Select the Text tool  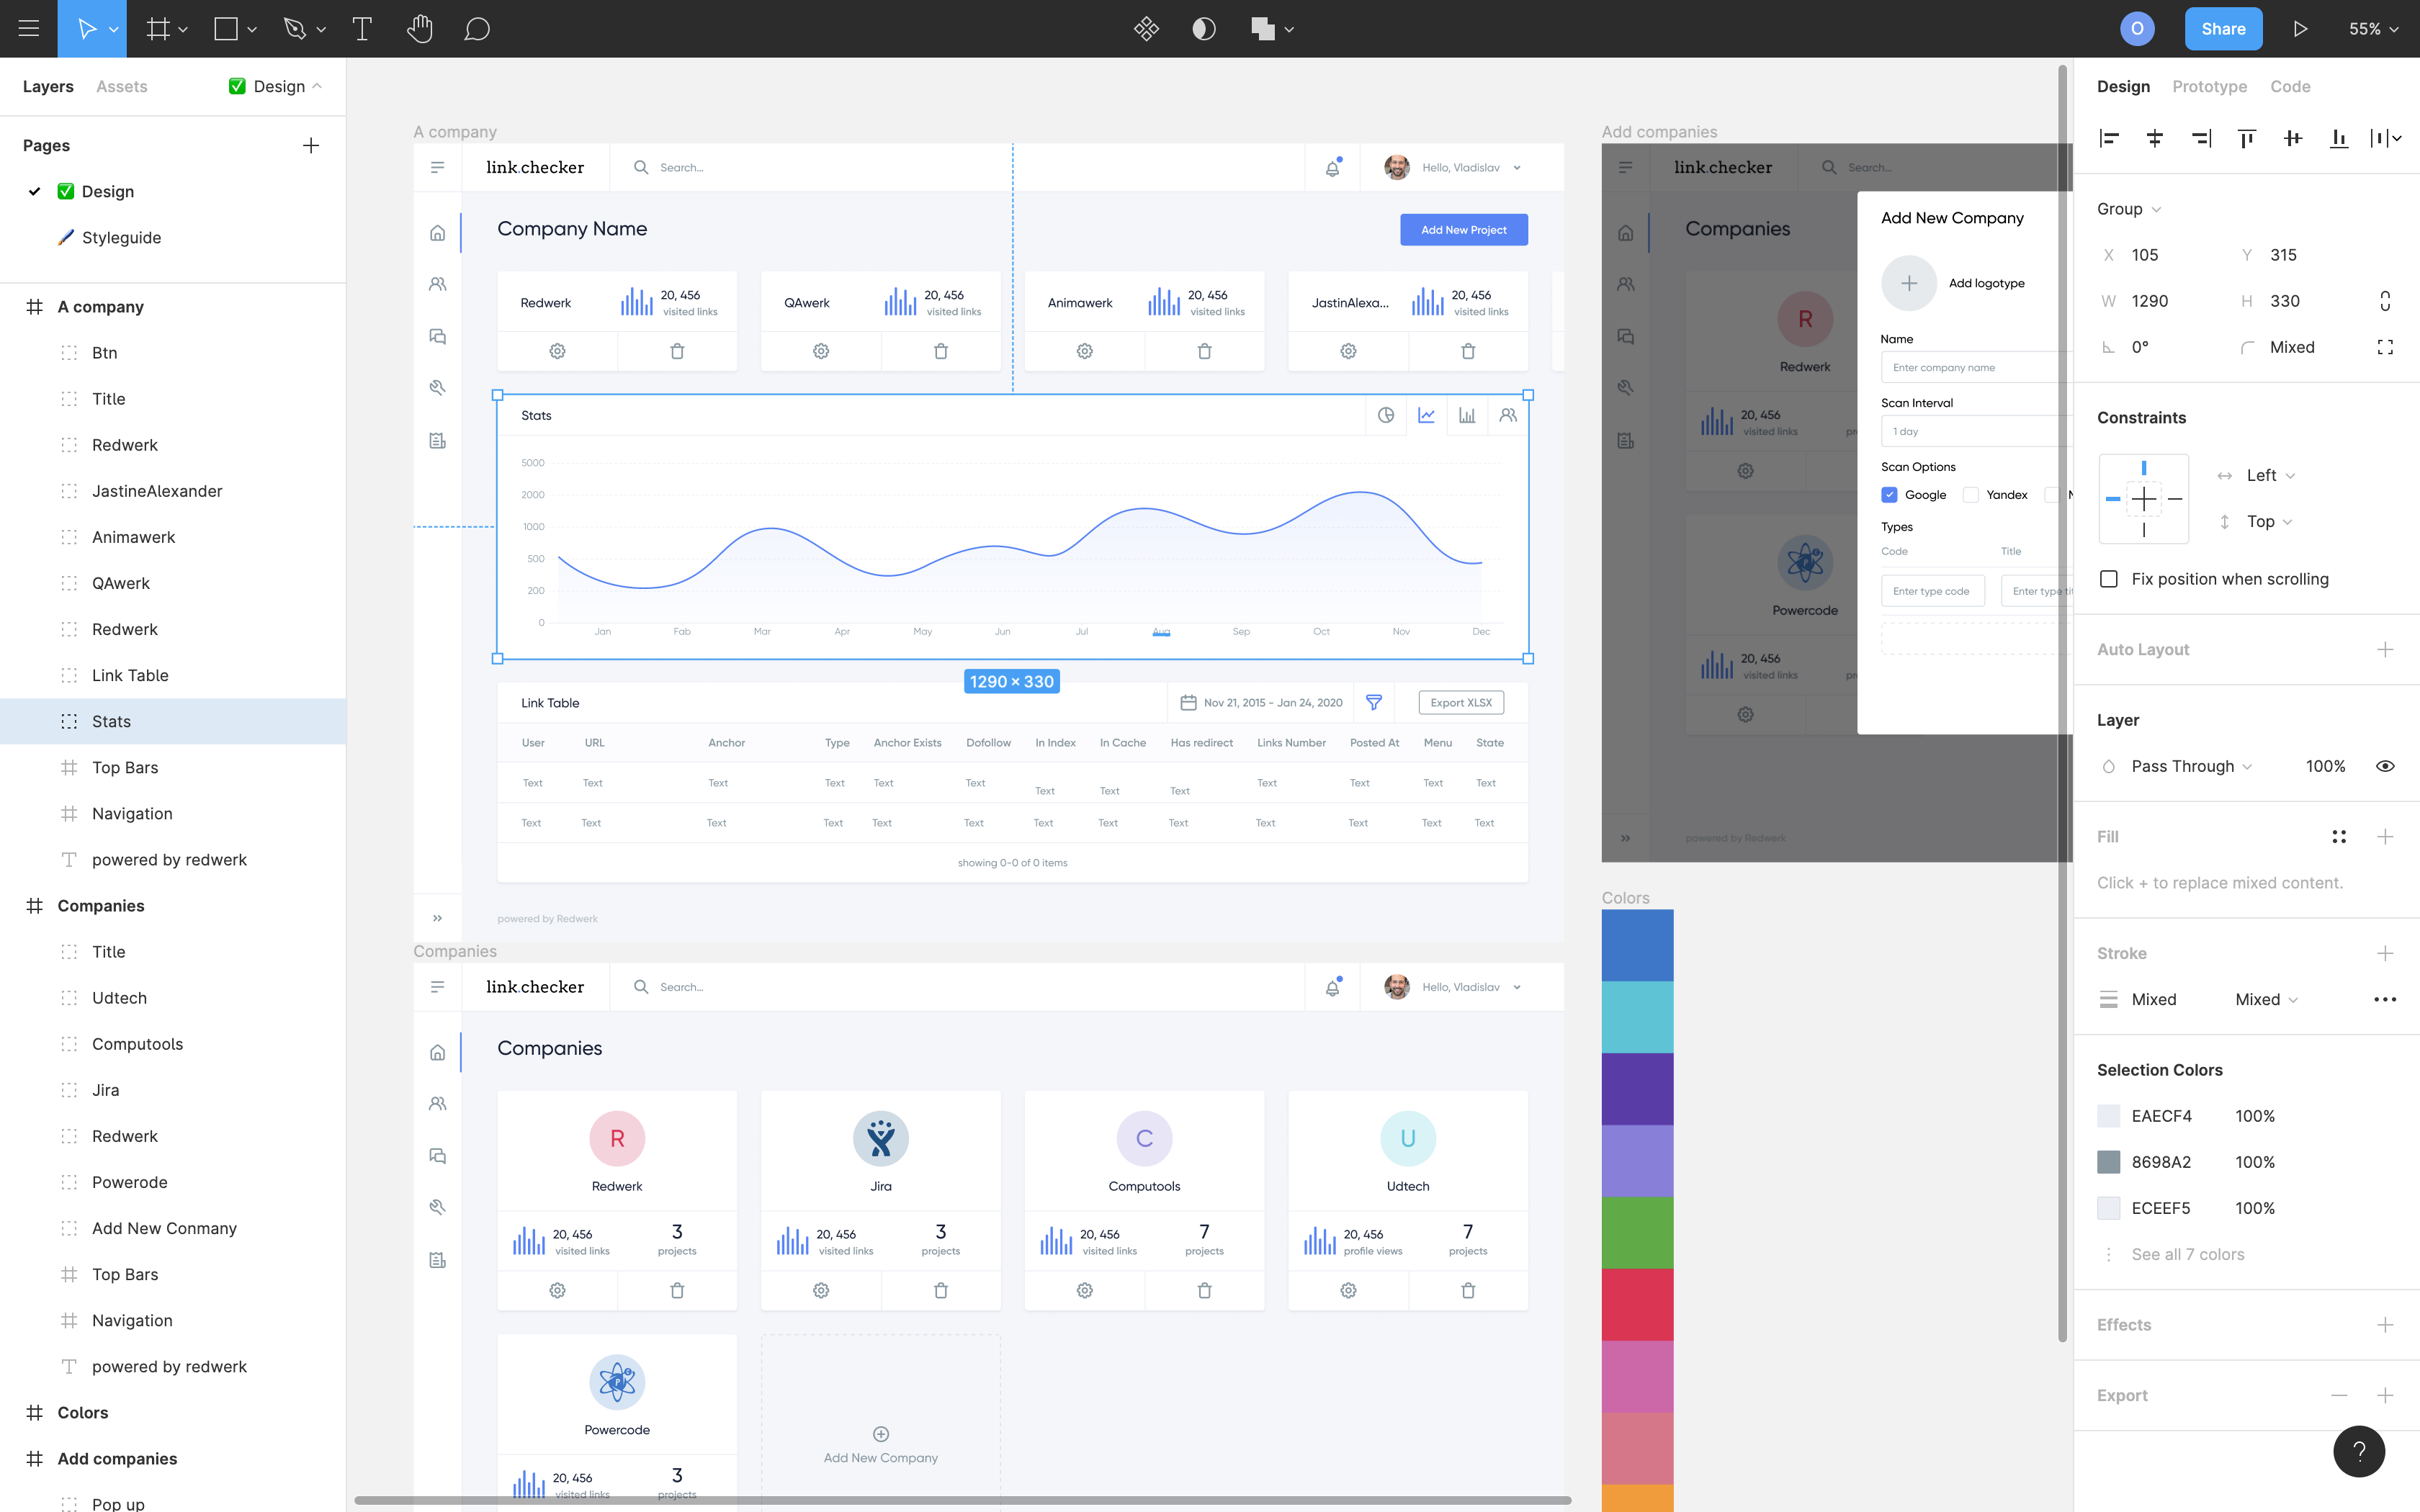362,29
